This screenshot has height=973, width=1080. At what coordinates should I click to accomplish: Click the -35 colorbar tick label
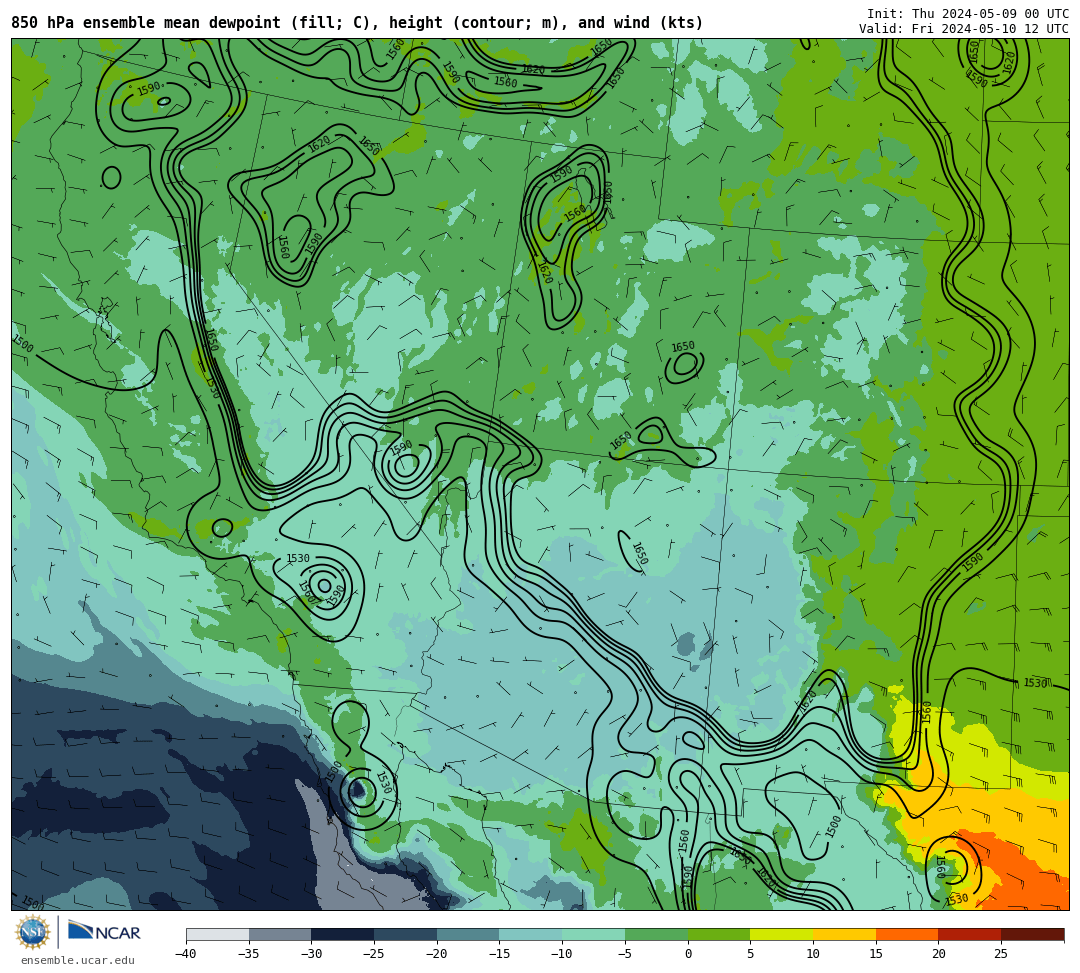pyautogui.click(x=249, y=954)
